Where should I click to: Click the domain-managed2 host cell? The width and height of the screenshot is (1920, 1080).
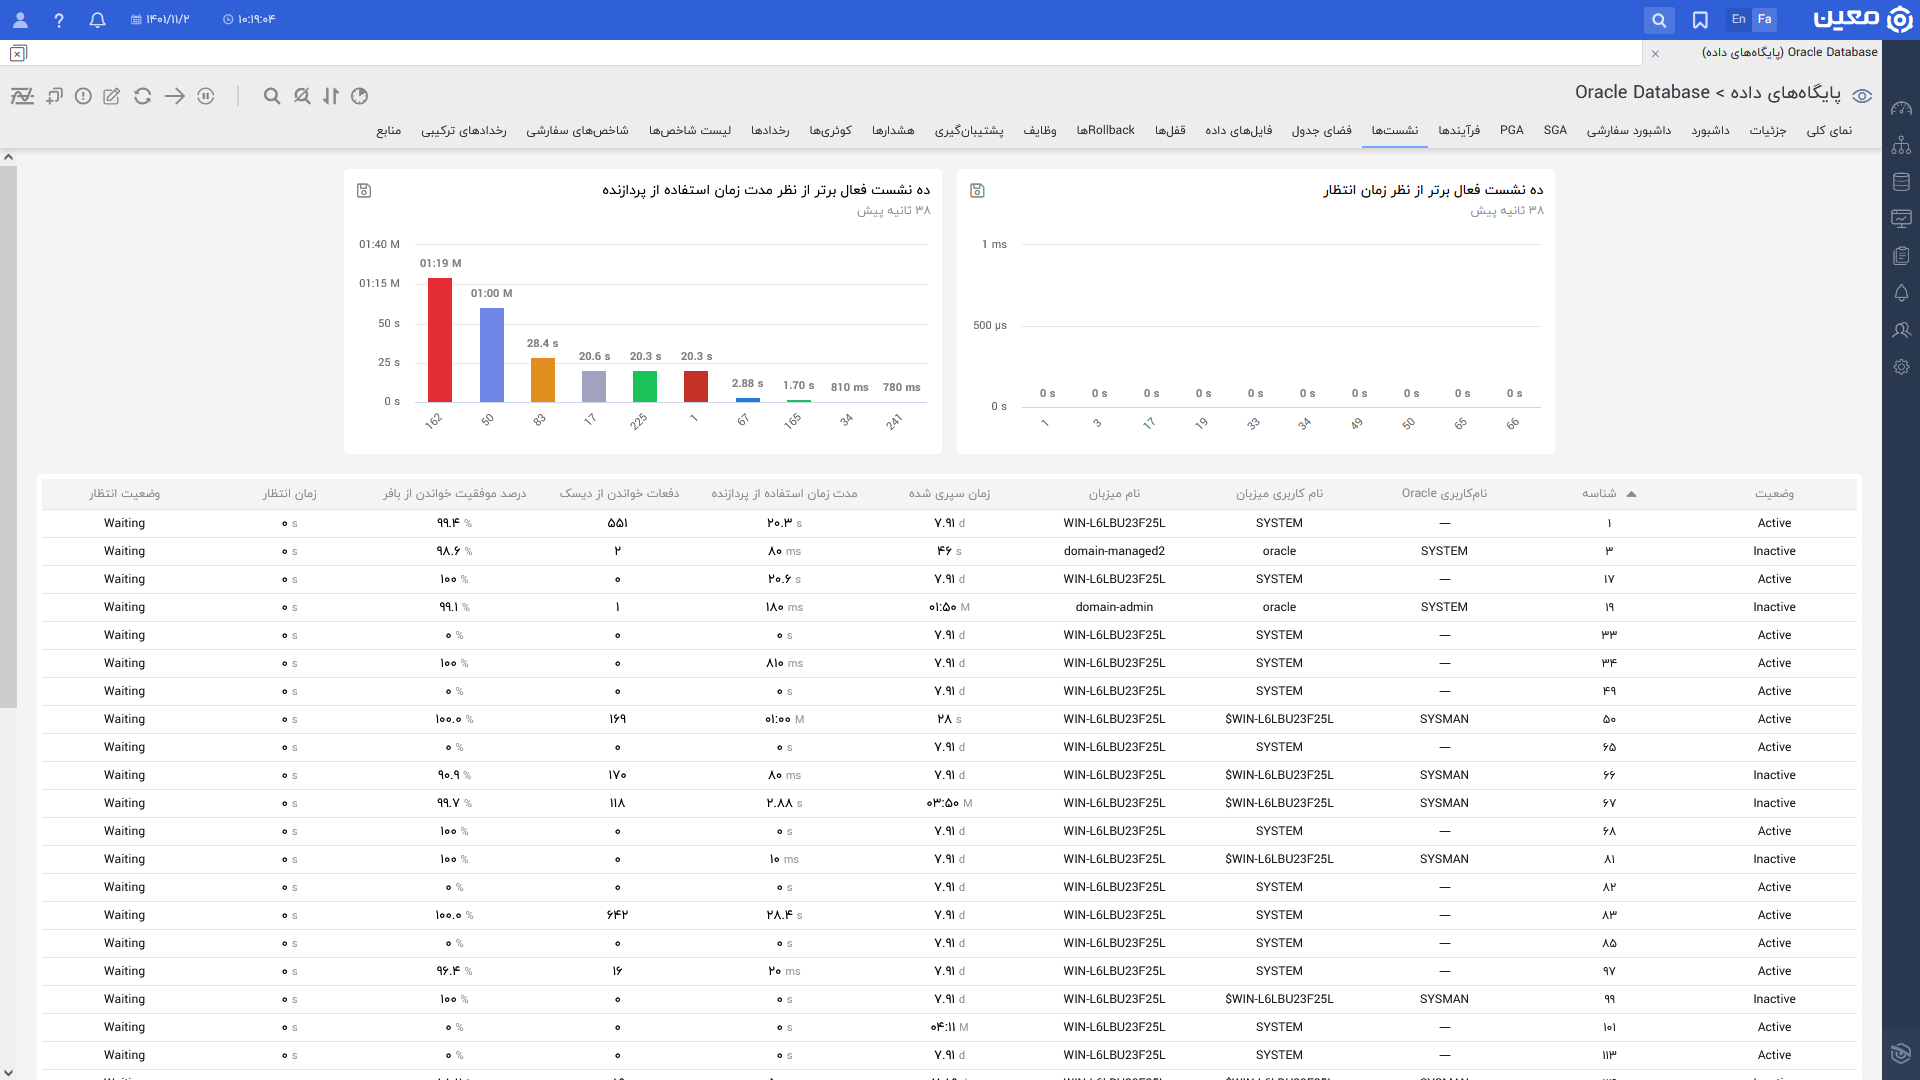pyautogui.click(x=1114, y=552)
